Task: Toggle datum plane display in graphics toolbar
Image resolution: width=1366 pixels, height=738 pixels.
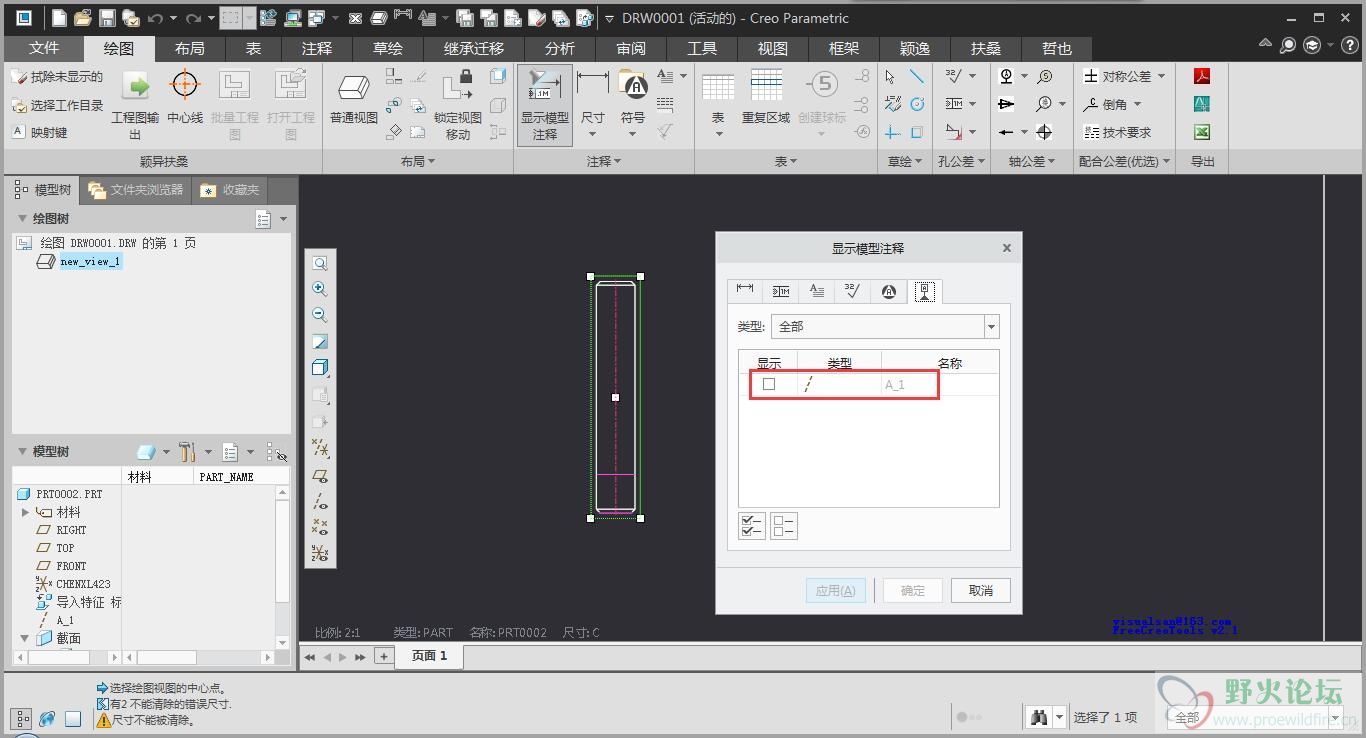Action: pos(320,475)
